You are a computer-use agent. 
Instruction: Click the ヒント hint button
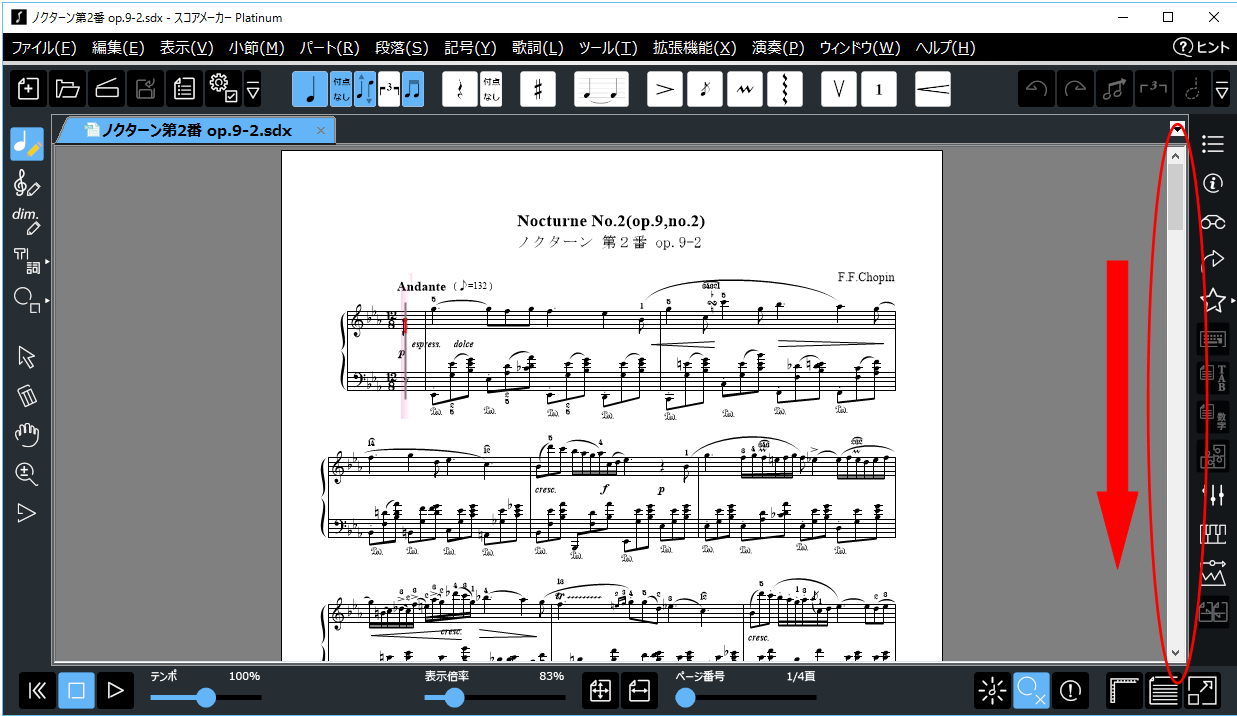point(1201,48)
